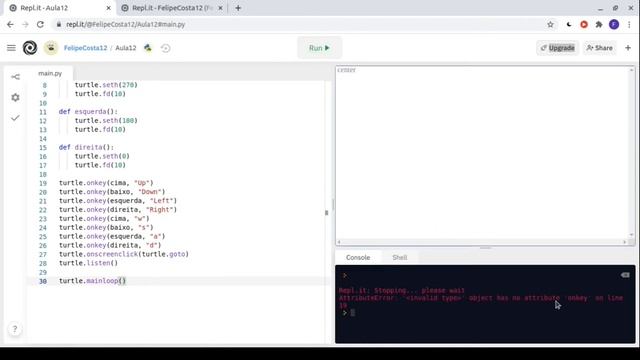
Task: Select the main.py file tab
Action: (50, 73)
